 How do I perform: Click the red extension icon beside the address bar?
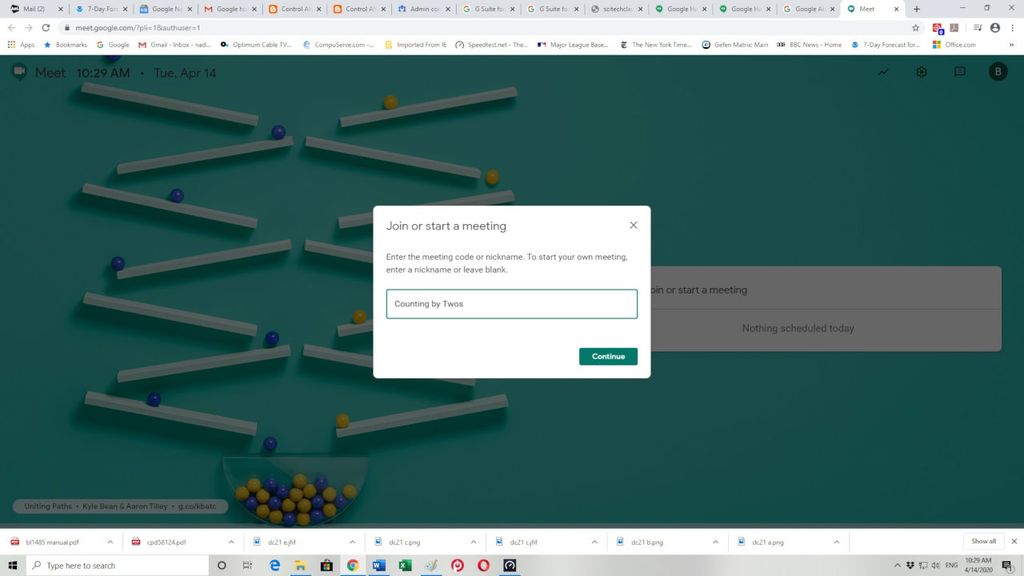click(x=937, y=28)
